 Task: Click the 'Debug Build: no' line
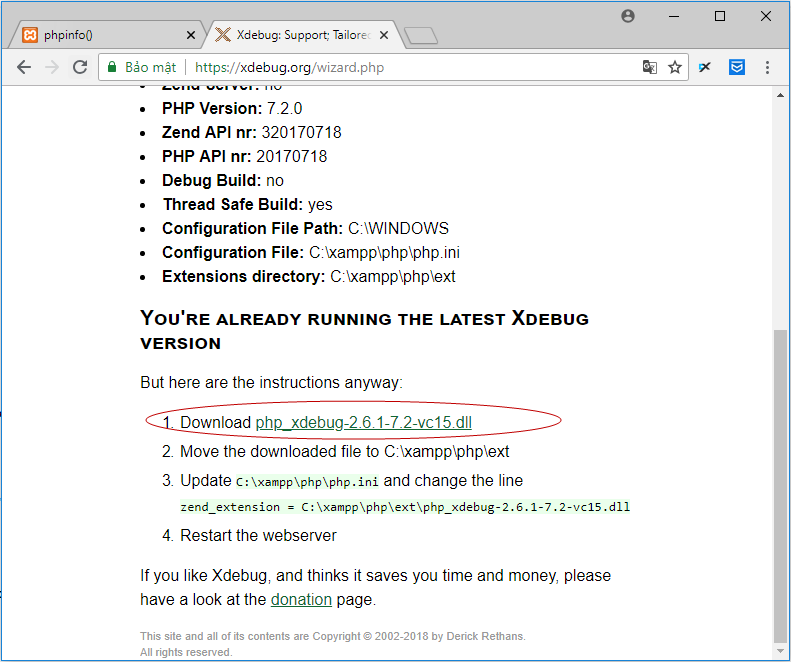222,180
